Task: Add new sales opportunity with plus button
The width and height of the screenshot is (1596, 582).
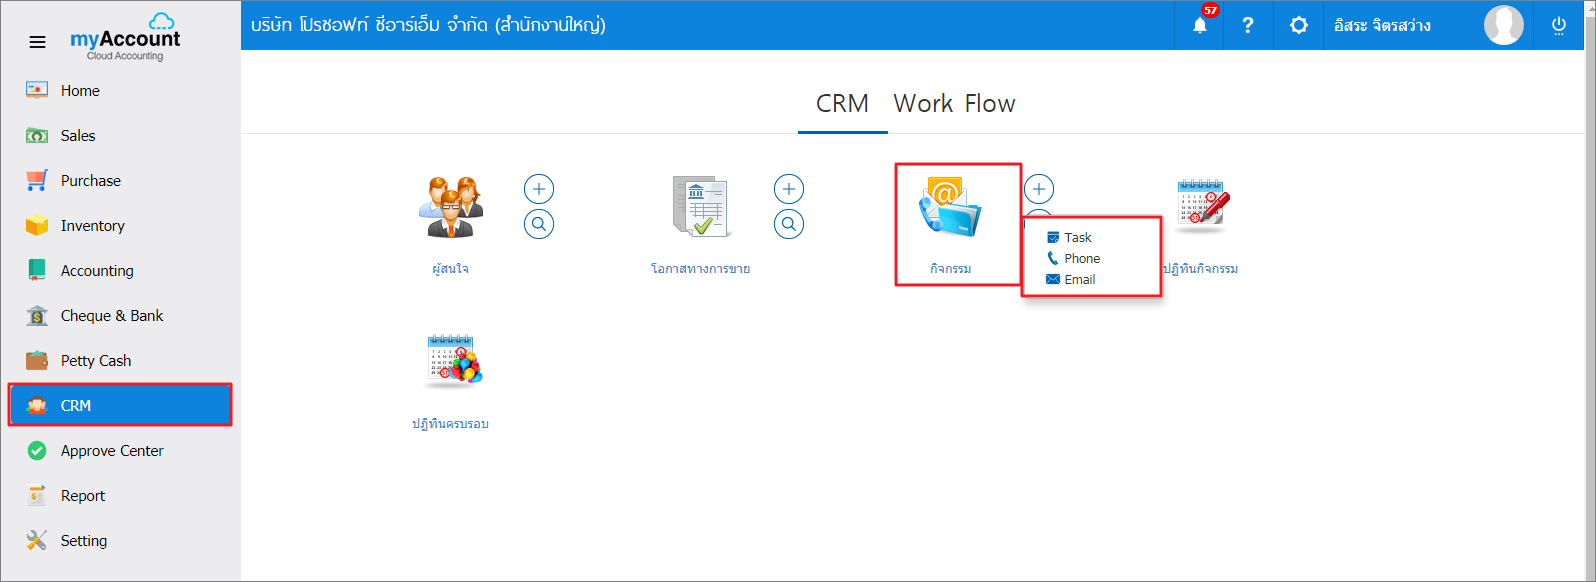Action: pyautogui.click(x=789, y=189)
